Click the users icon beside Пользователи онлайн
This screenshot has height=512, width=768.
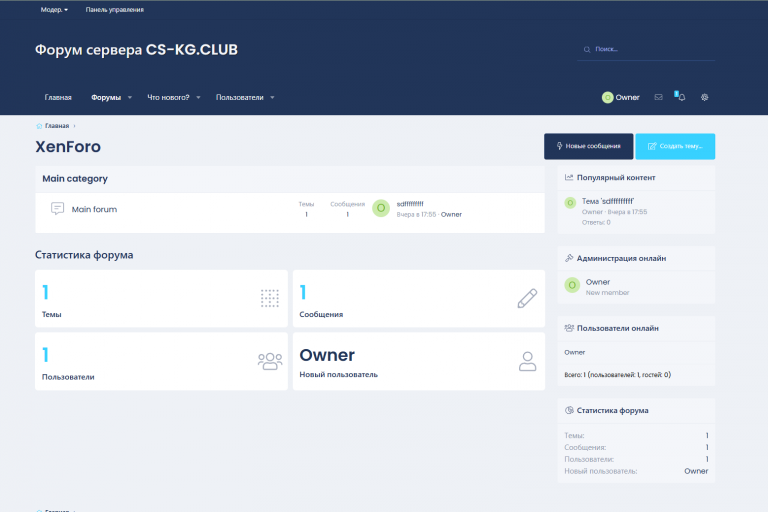coord(569,328)
